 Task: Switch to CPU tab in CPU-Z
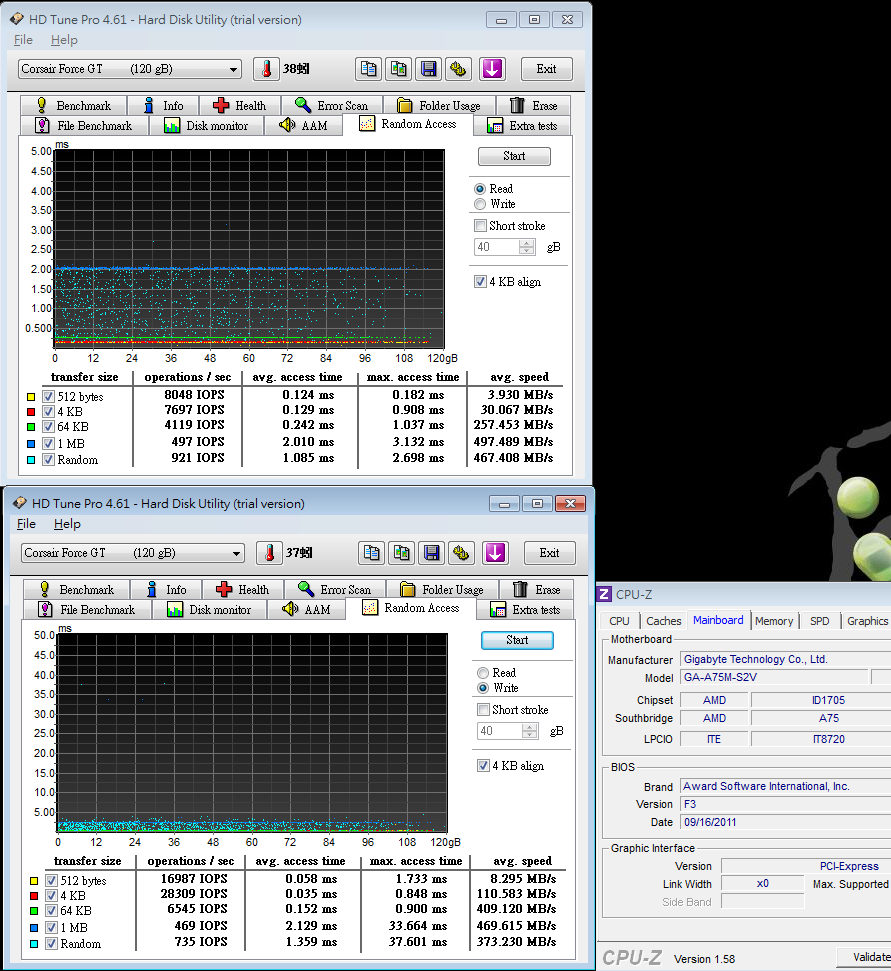[619, 621]
